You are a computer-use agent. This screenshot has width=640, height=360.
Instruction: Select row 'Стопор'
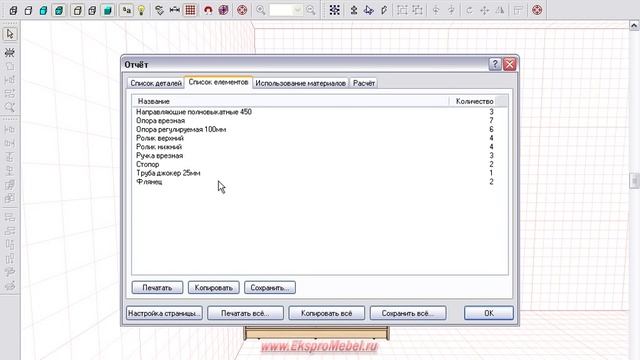320,164
